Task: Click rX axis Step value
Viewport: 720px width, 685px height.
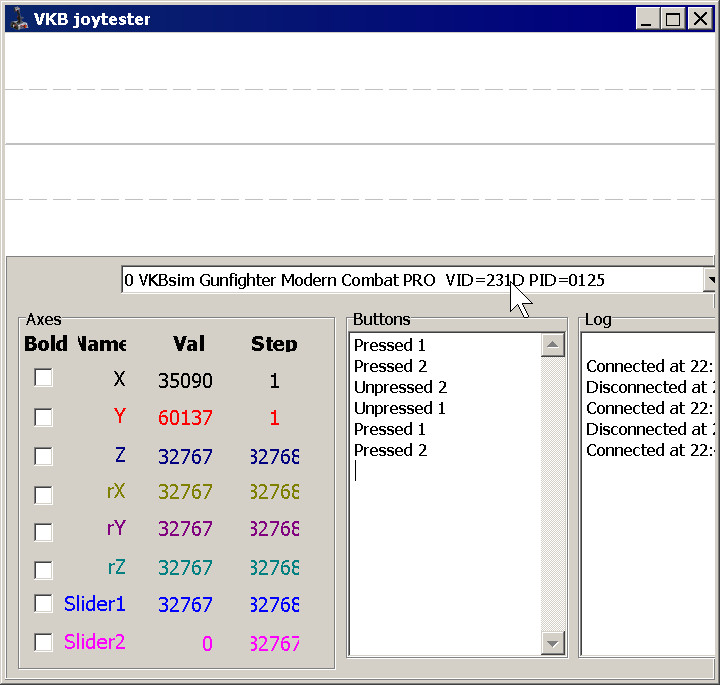Action: [x=275, y=492]
